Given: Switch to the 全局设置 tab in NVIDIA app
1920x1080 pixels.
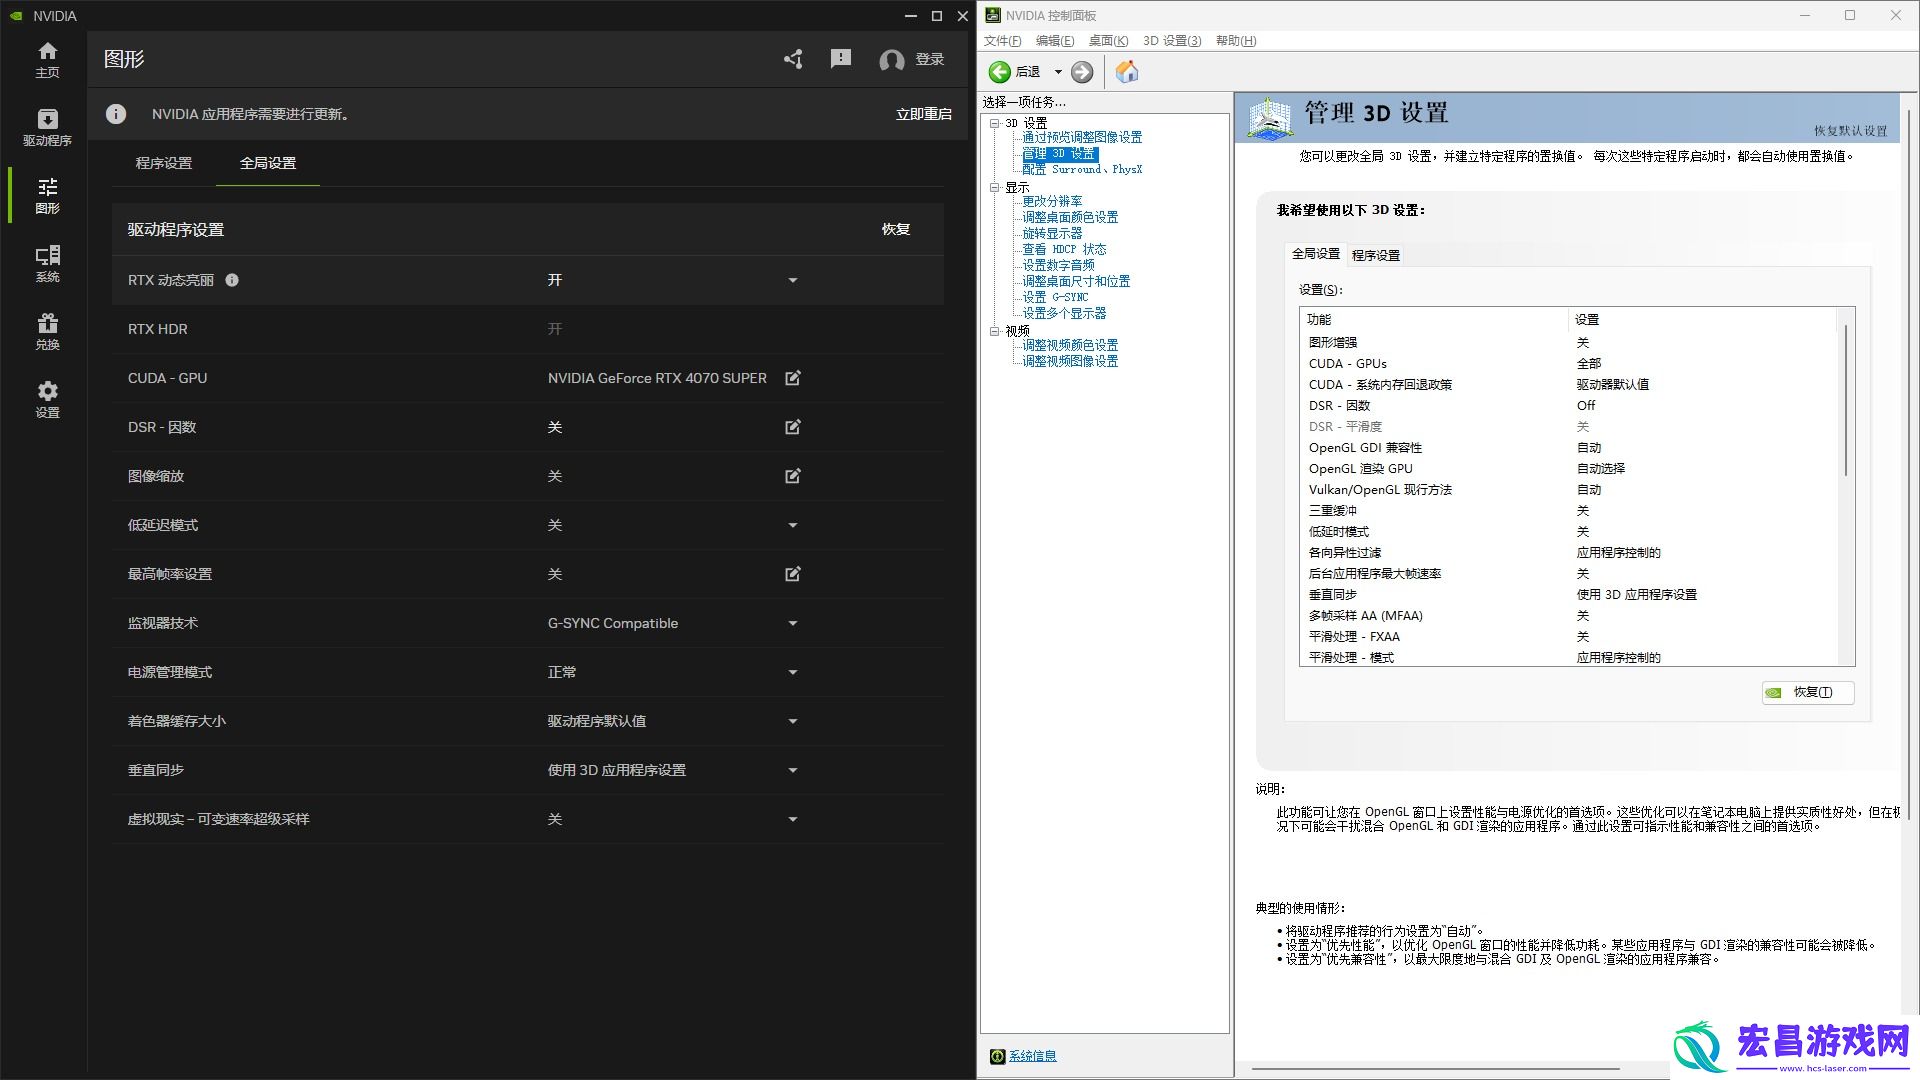Looking at the screenshot, I should point(268,163).
